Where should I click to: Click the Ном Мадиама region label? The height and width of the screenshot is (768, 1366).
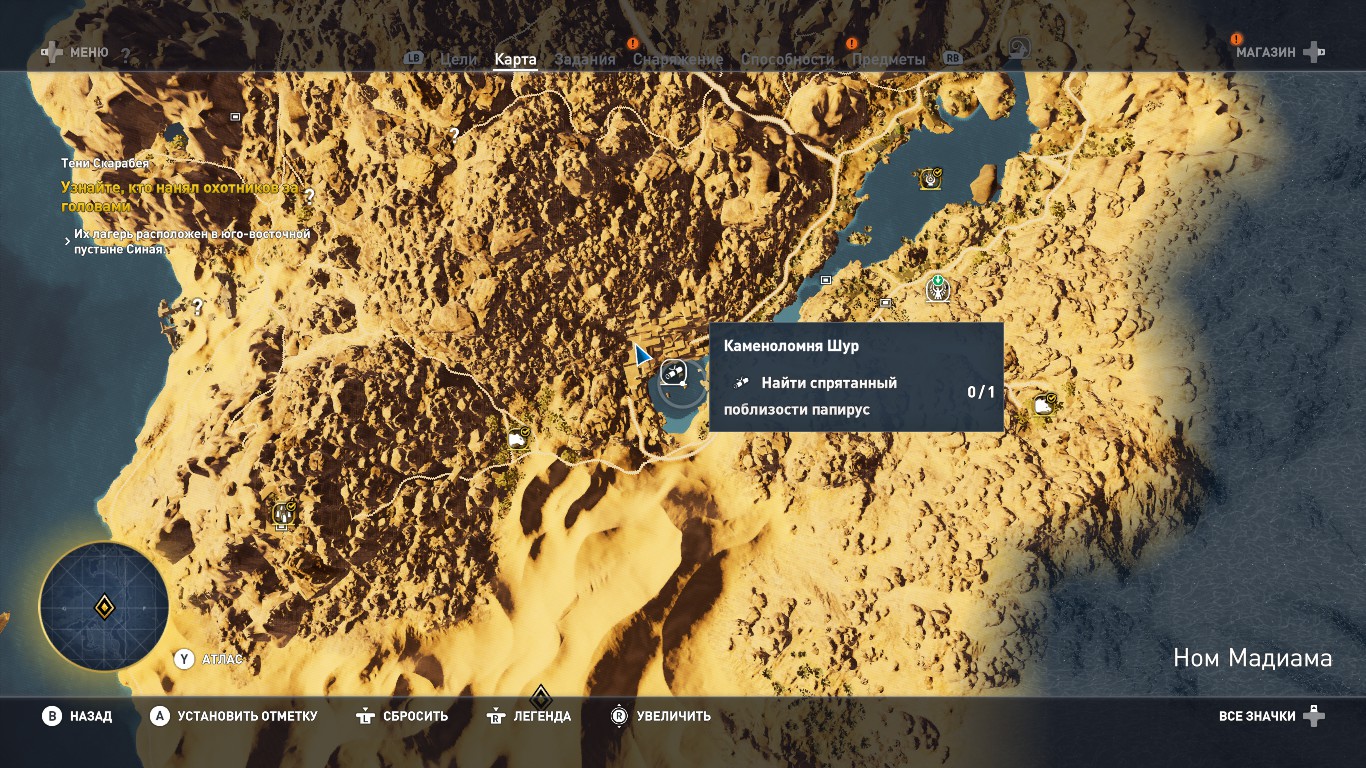coord(1253,658)
